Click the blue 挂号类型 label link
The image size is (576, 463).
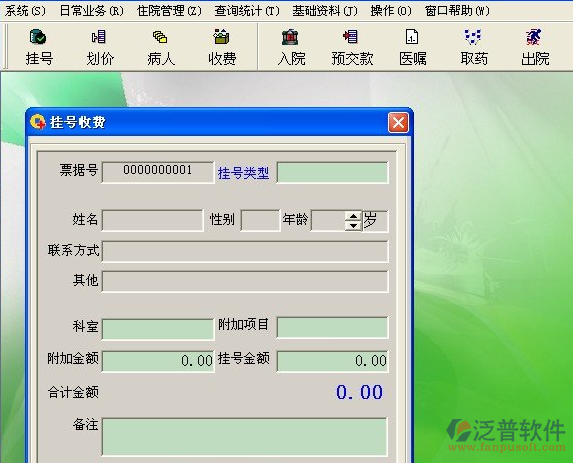pos(243,173)
